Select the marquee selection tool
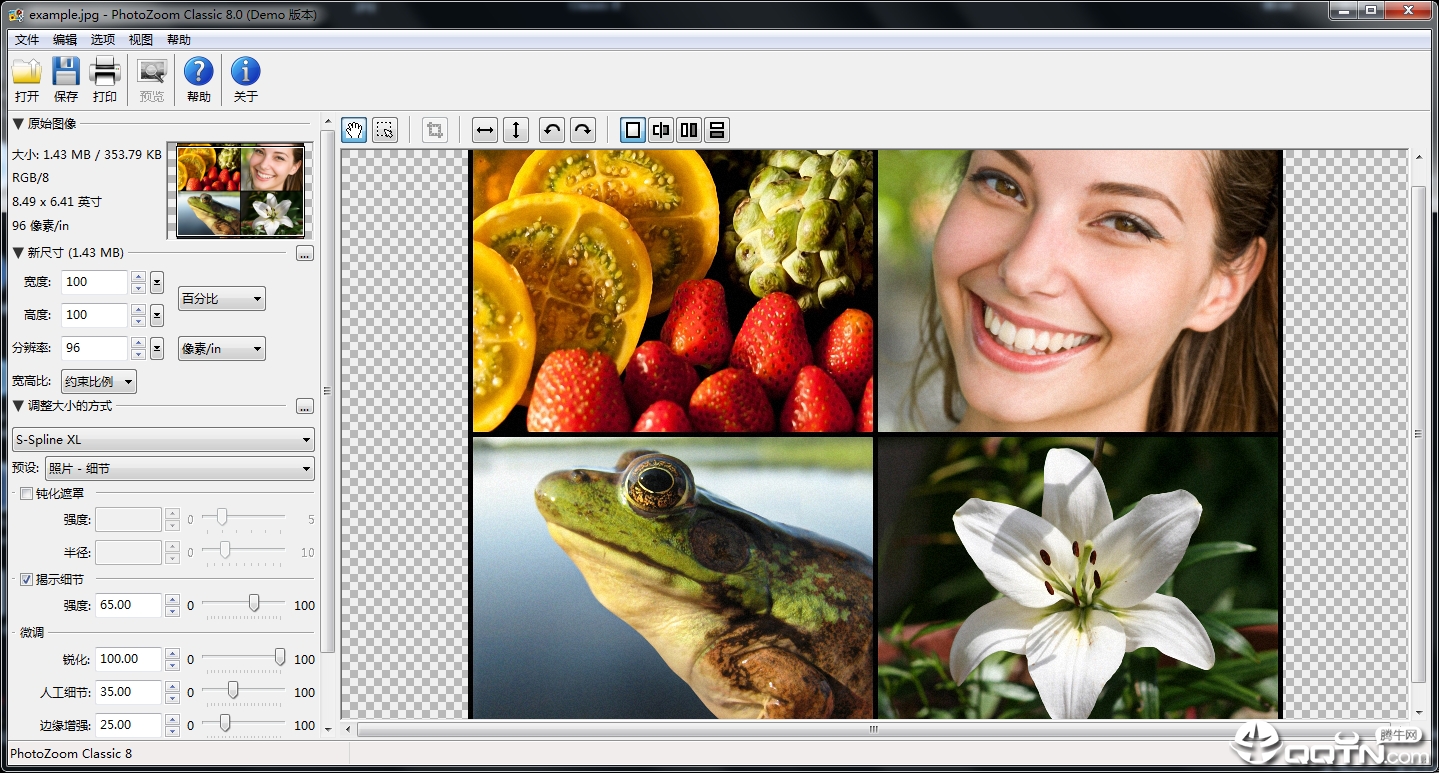The image size is (1439, 773). pyautogui.click(x=384, y=130)
